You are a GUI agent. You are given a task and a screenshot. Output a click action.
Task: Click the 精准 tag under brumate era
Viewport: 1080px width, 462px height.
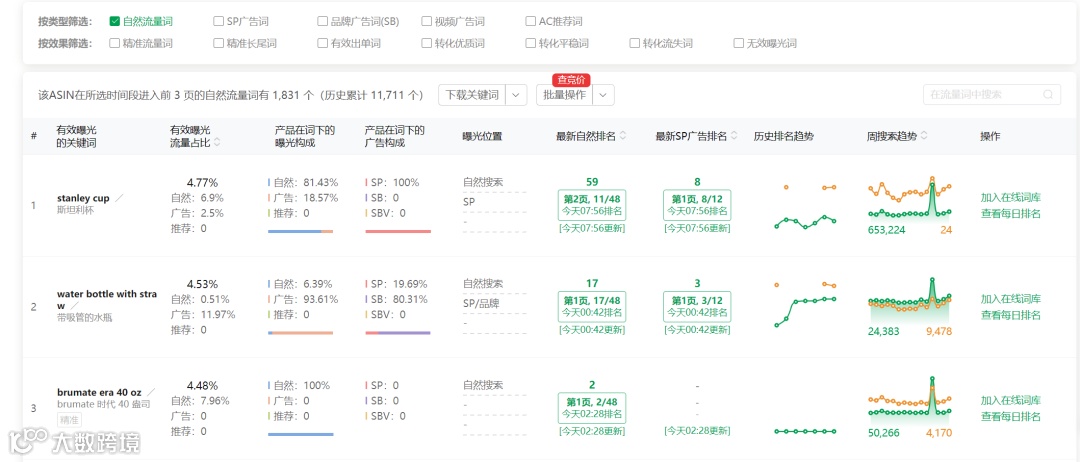point(69,419)
